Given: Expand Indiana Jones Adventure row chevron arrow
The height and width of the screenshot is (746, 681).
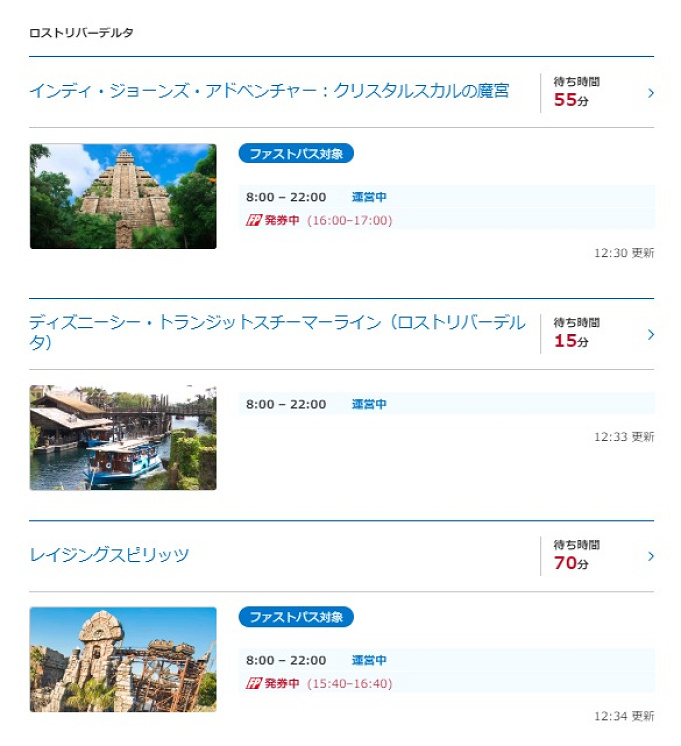Looking at the screenshot, I should (x=651, y=93).
